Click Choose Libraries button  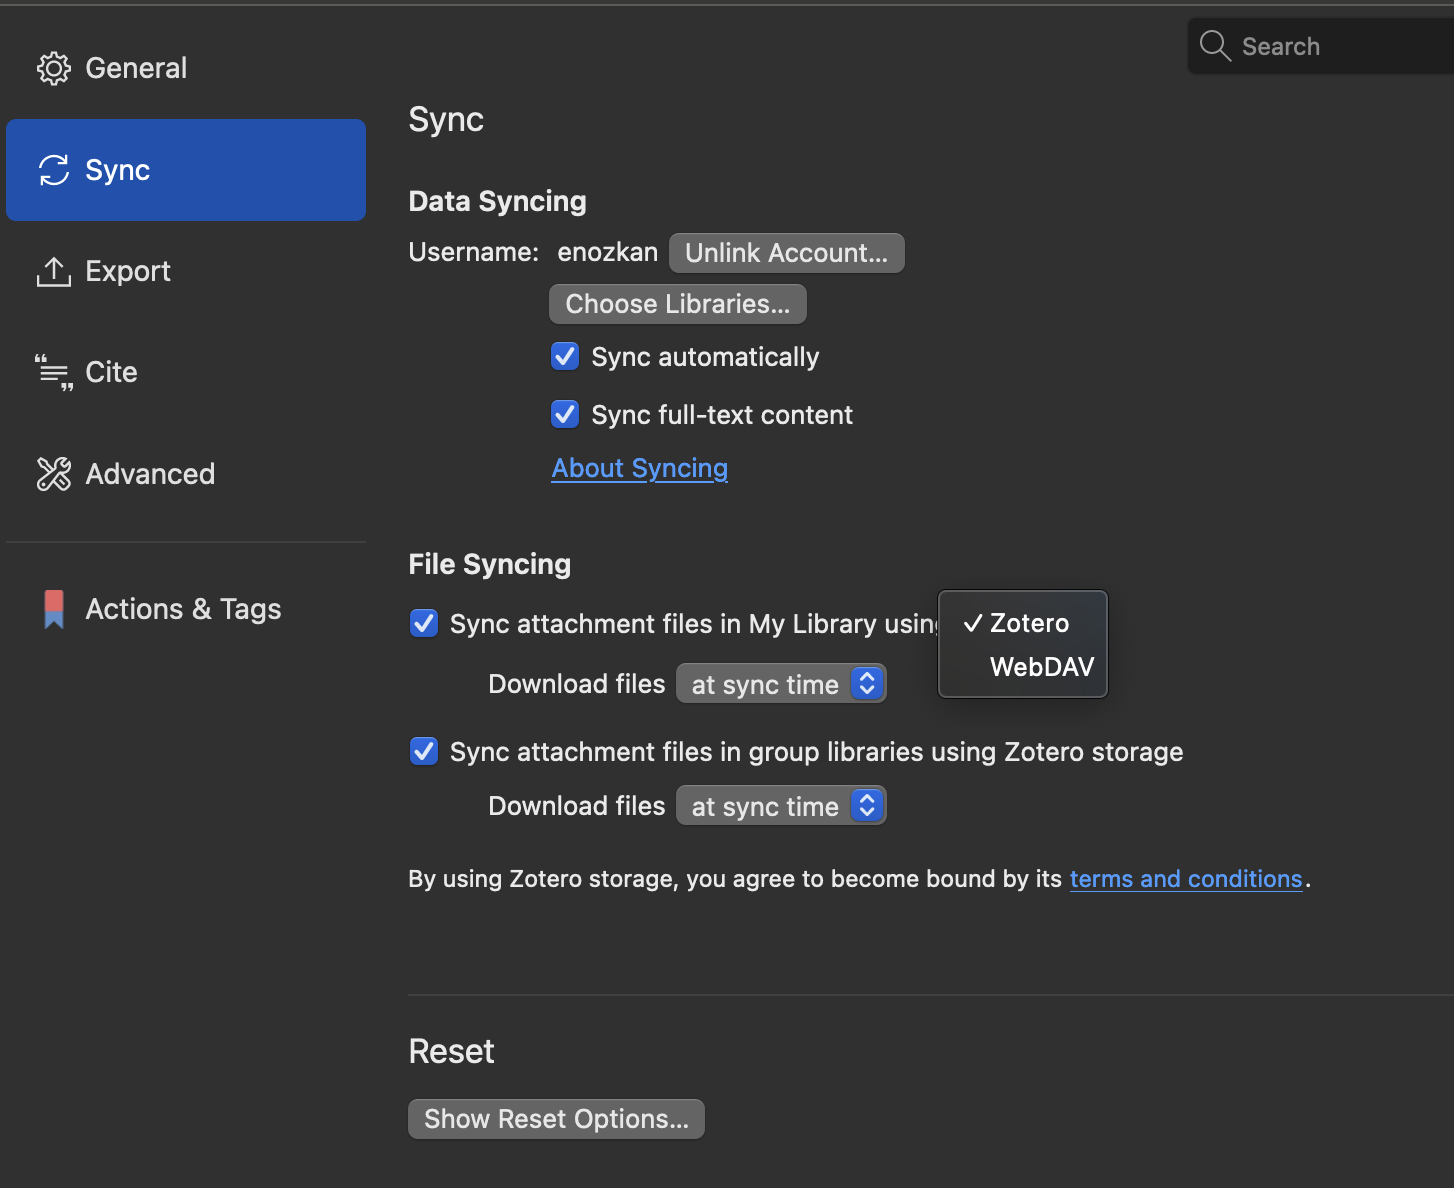coord(678,304)
